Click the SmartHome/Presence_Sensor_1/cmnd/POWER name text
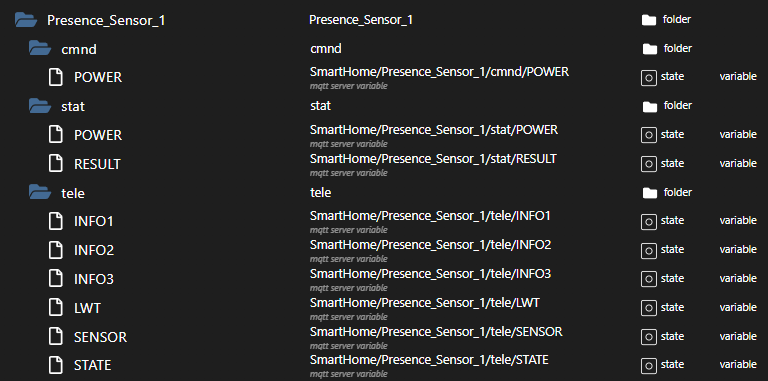The image size is (768, 381). [439, 72]
